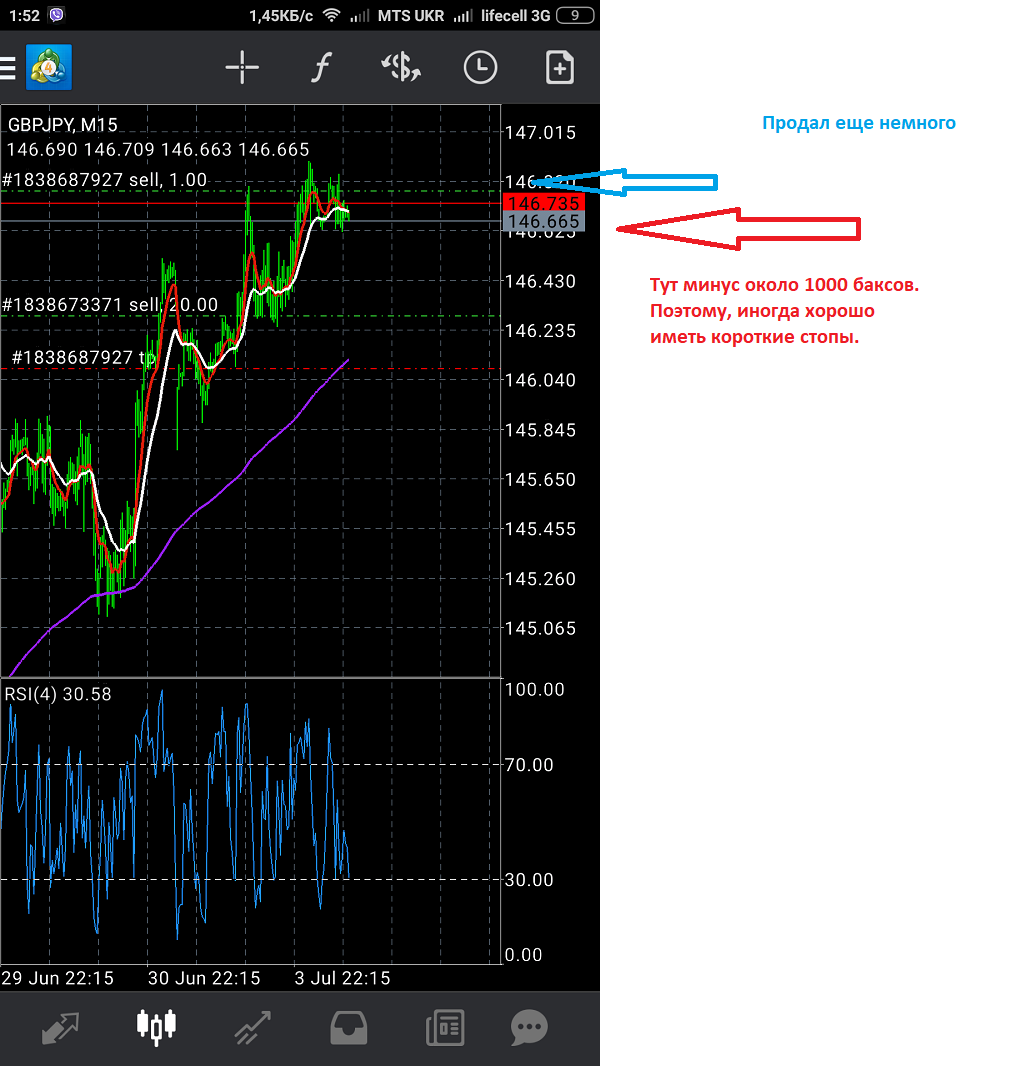The width and height of the screenshot is (1030, 1066).
Task: Open the History inbox tab
Action: [349, 1027]
